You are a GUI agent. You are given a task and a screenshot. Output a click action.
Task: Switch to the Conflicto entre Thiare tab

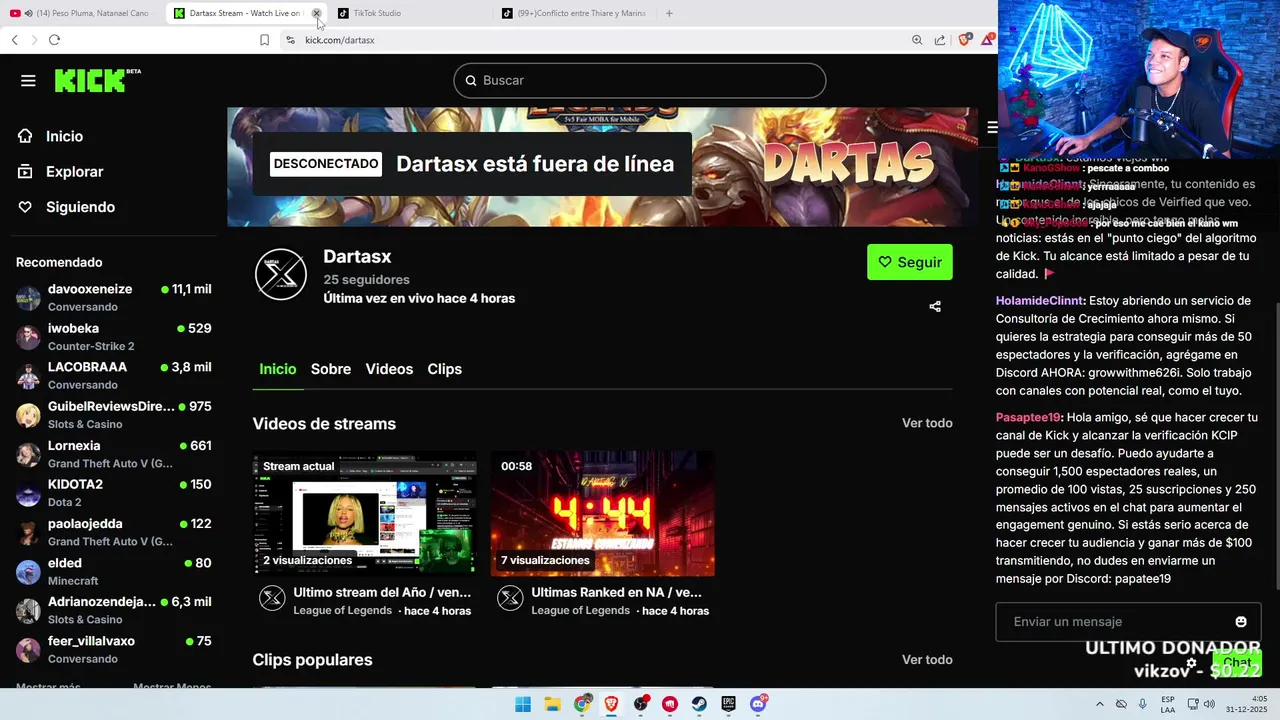point(575,13)
